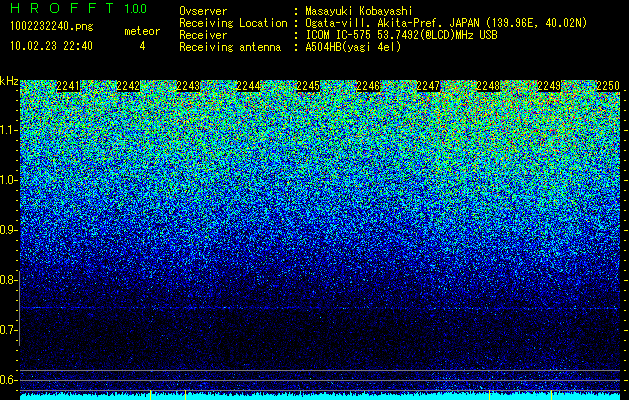
Task: Click the 2242 time label
Action: point(128,86)
